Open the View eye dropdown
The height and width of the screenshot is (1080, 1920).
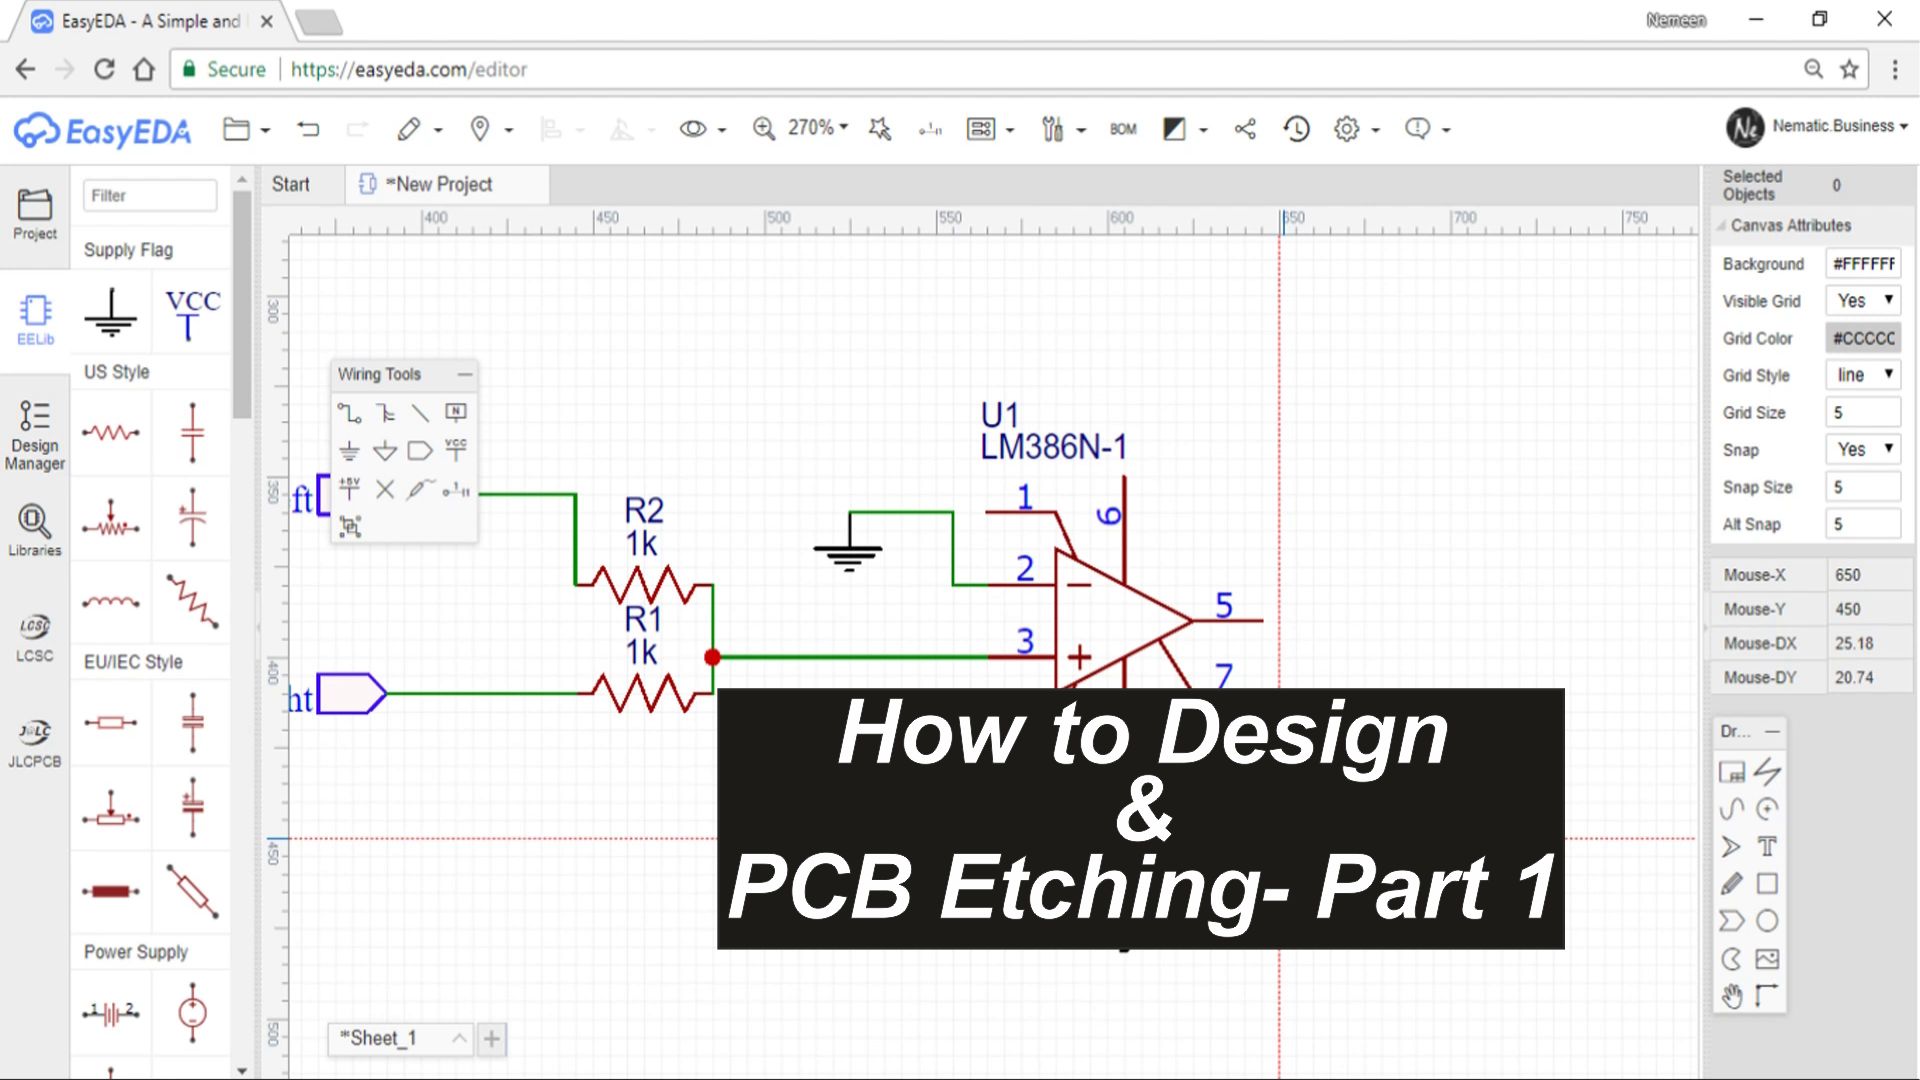coord(702,129)
